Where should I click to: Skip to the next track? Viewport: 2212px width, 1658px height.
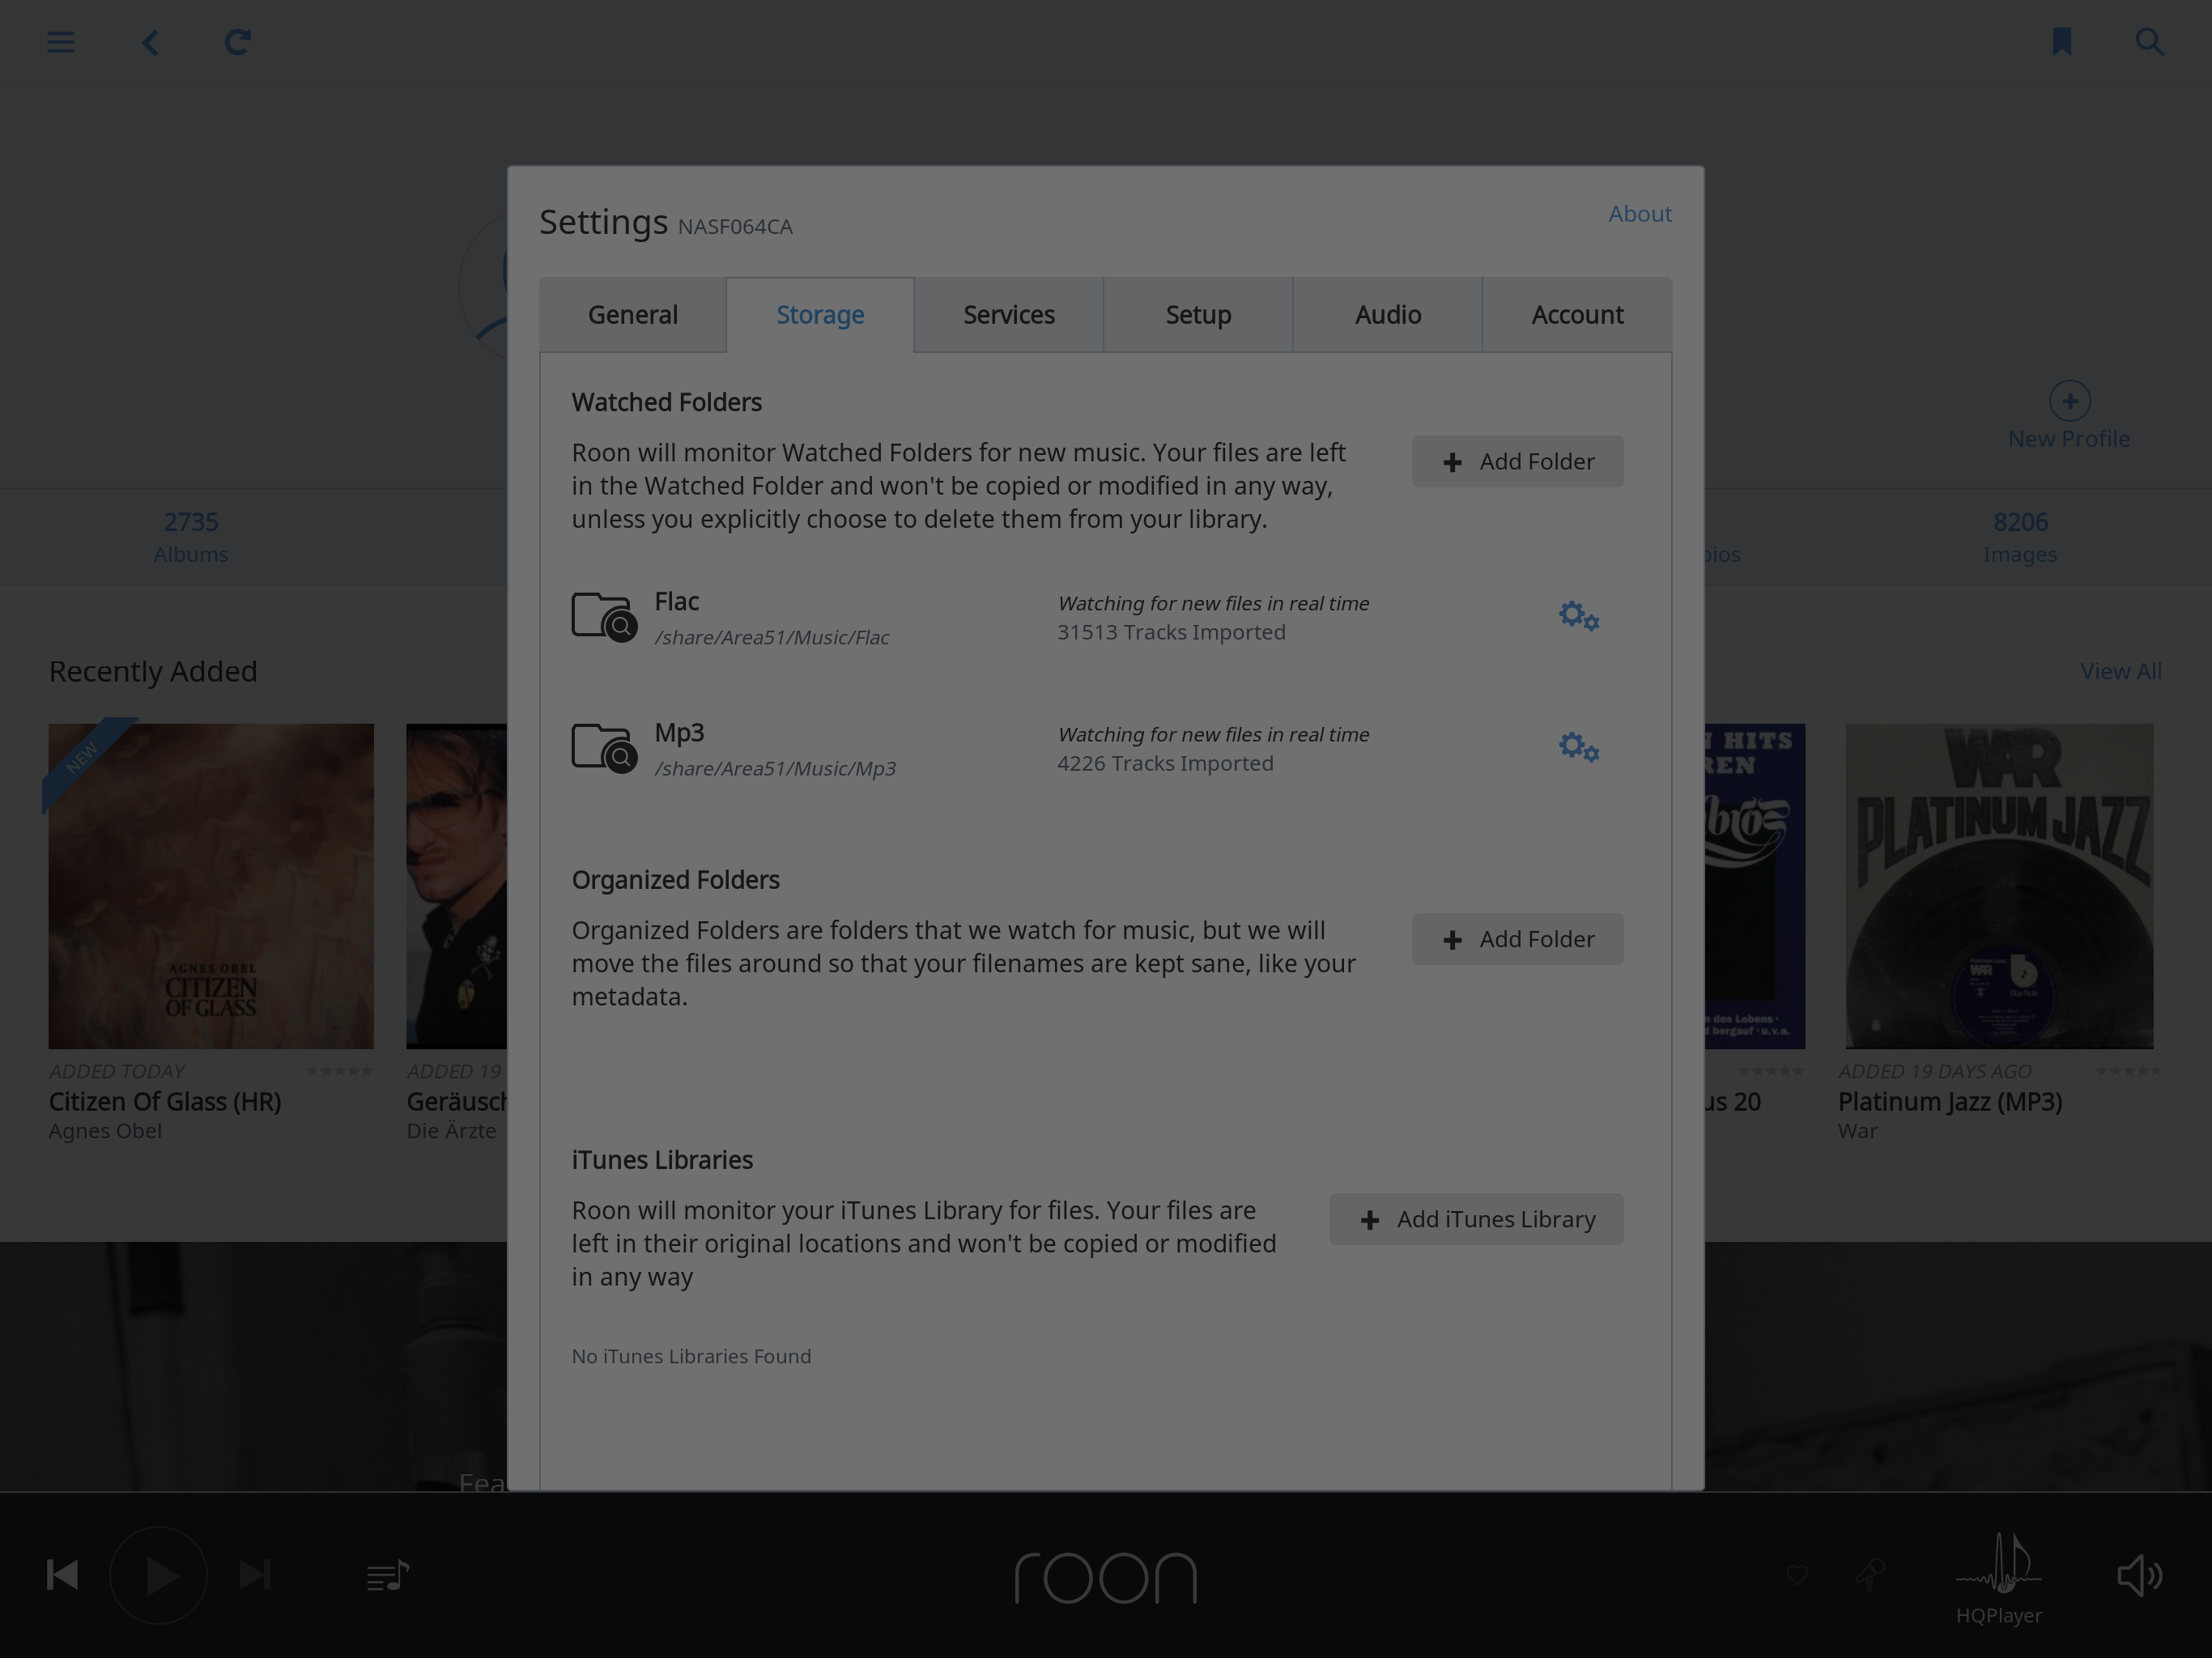pyautogui.click(x=255, y=1575)
